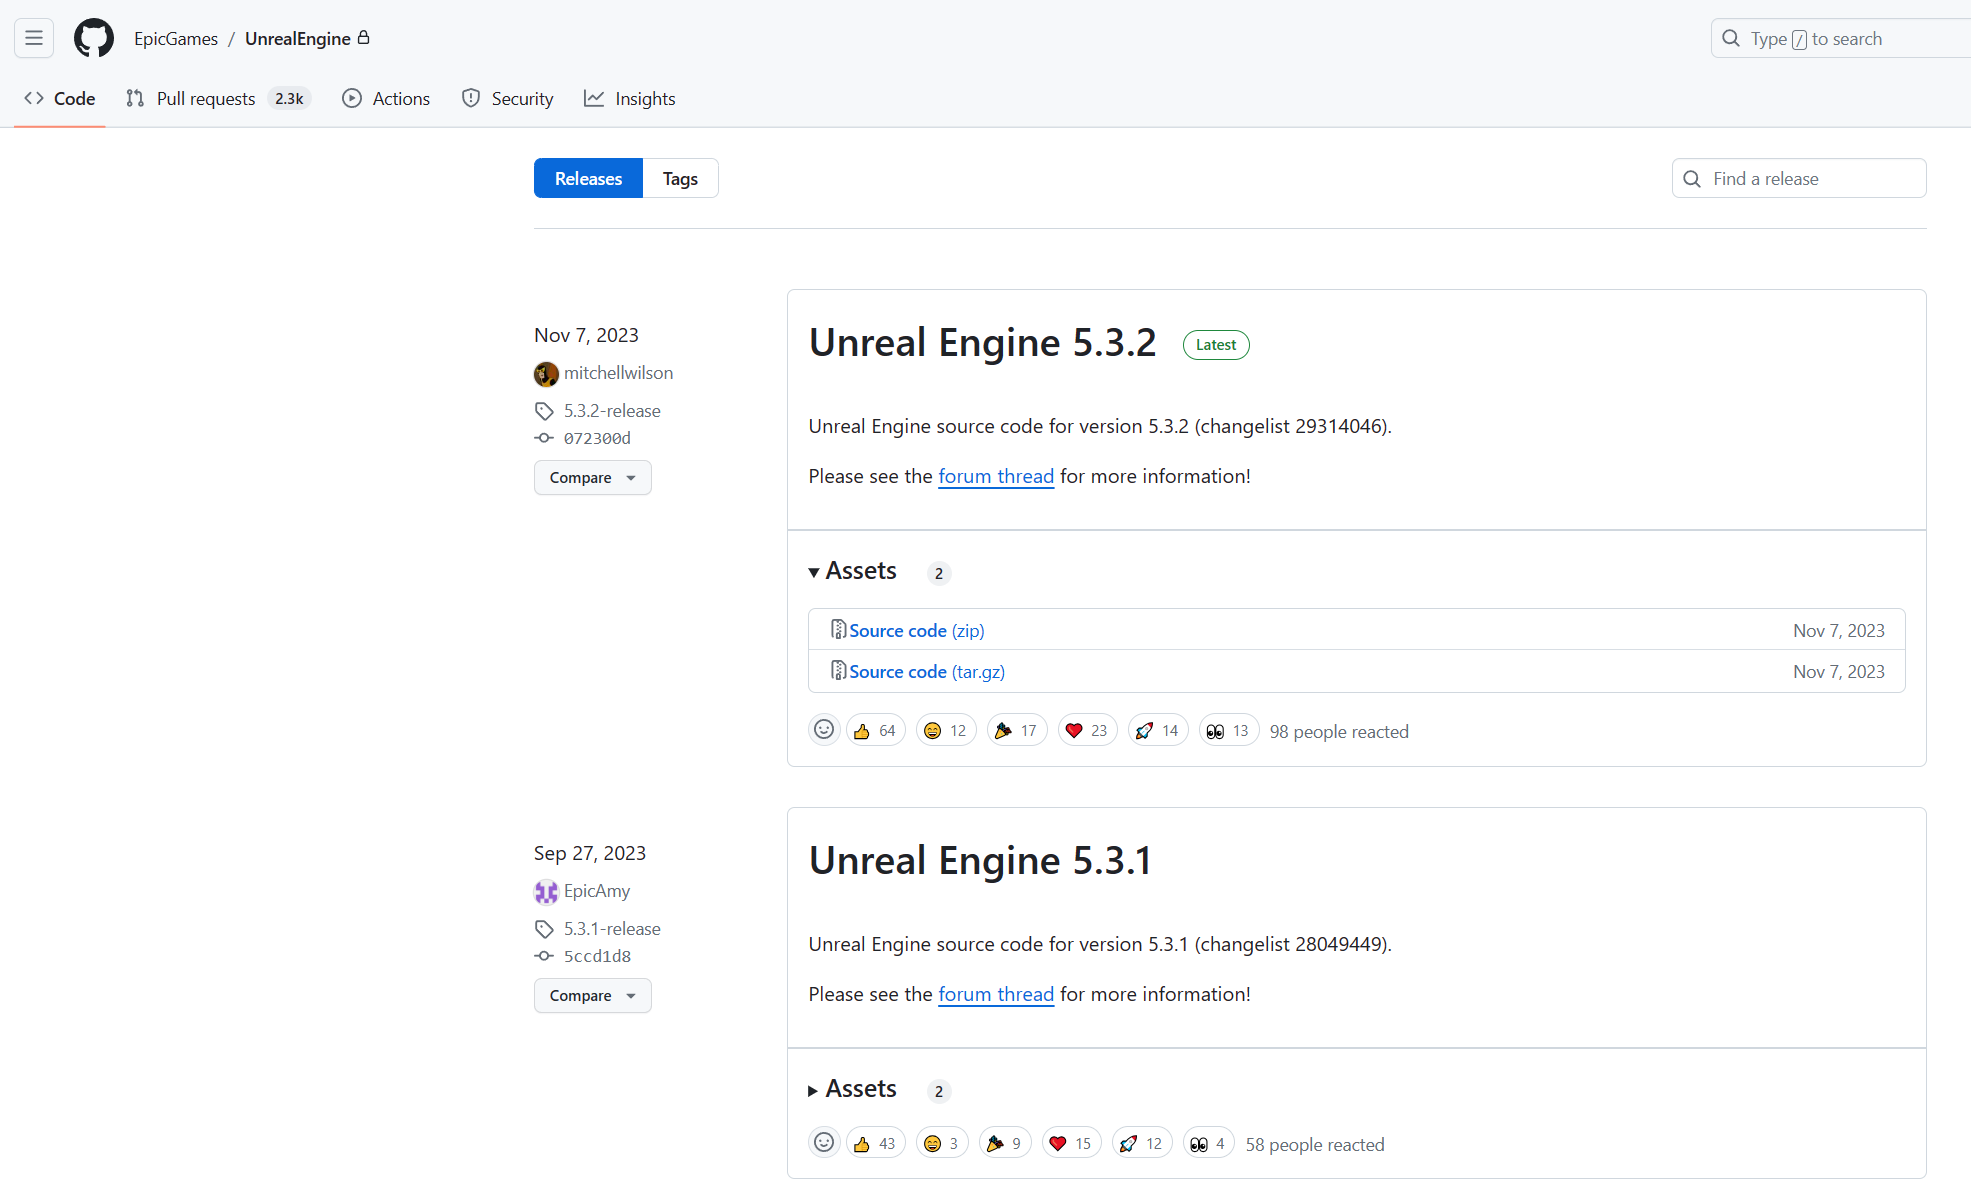Select the Releases toggle button
Viewport: 1971px width, 1201px height.
[588, 178]
